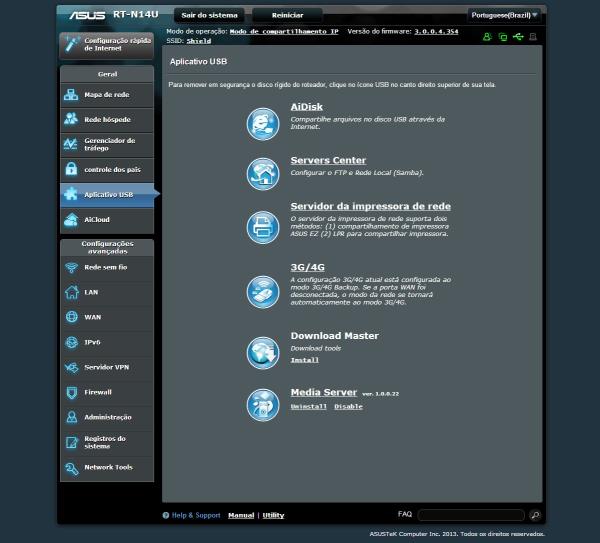
Task: Click the Geral section header
Action: pyautogui.click(x=107, y=74)
